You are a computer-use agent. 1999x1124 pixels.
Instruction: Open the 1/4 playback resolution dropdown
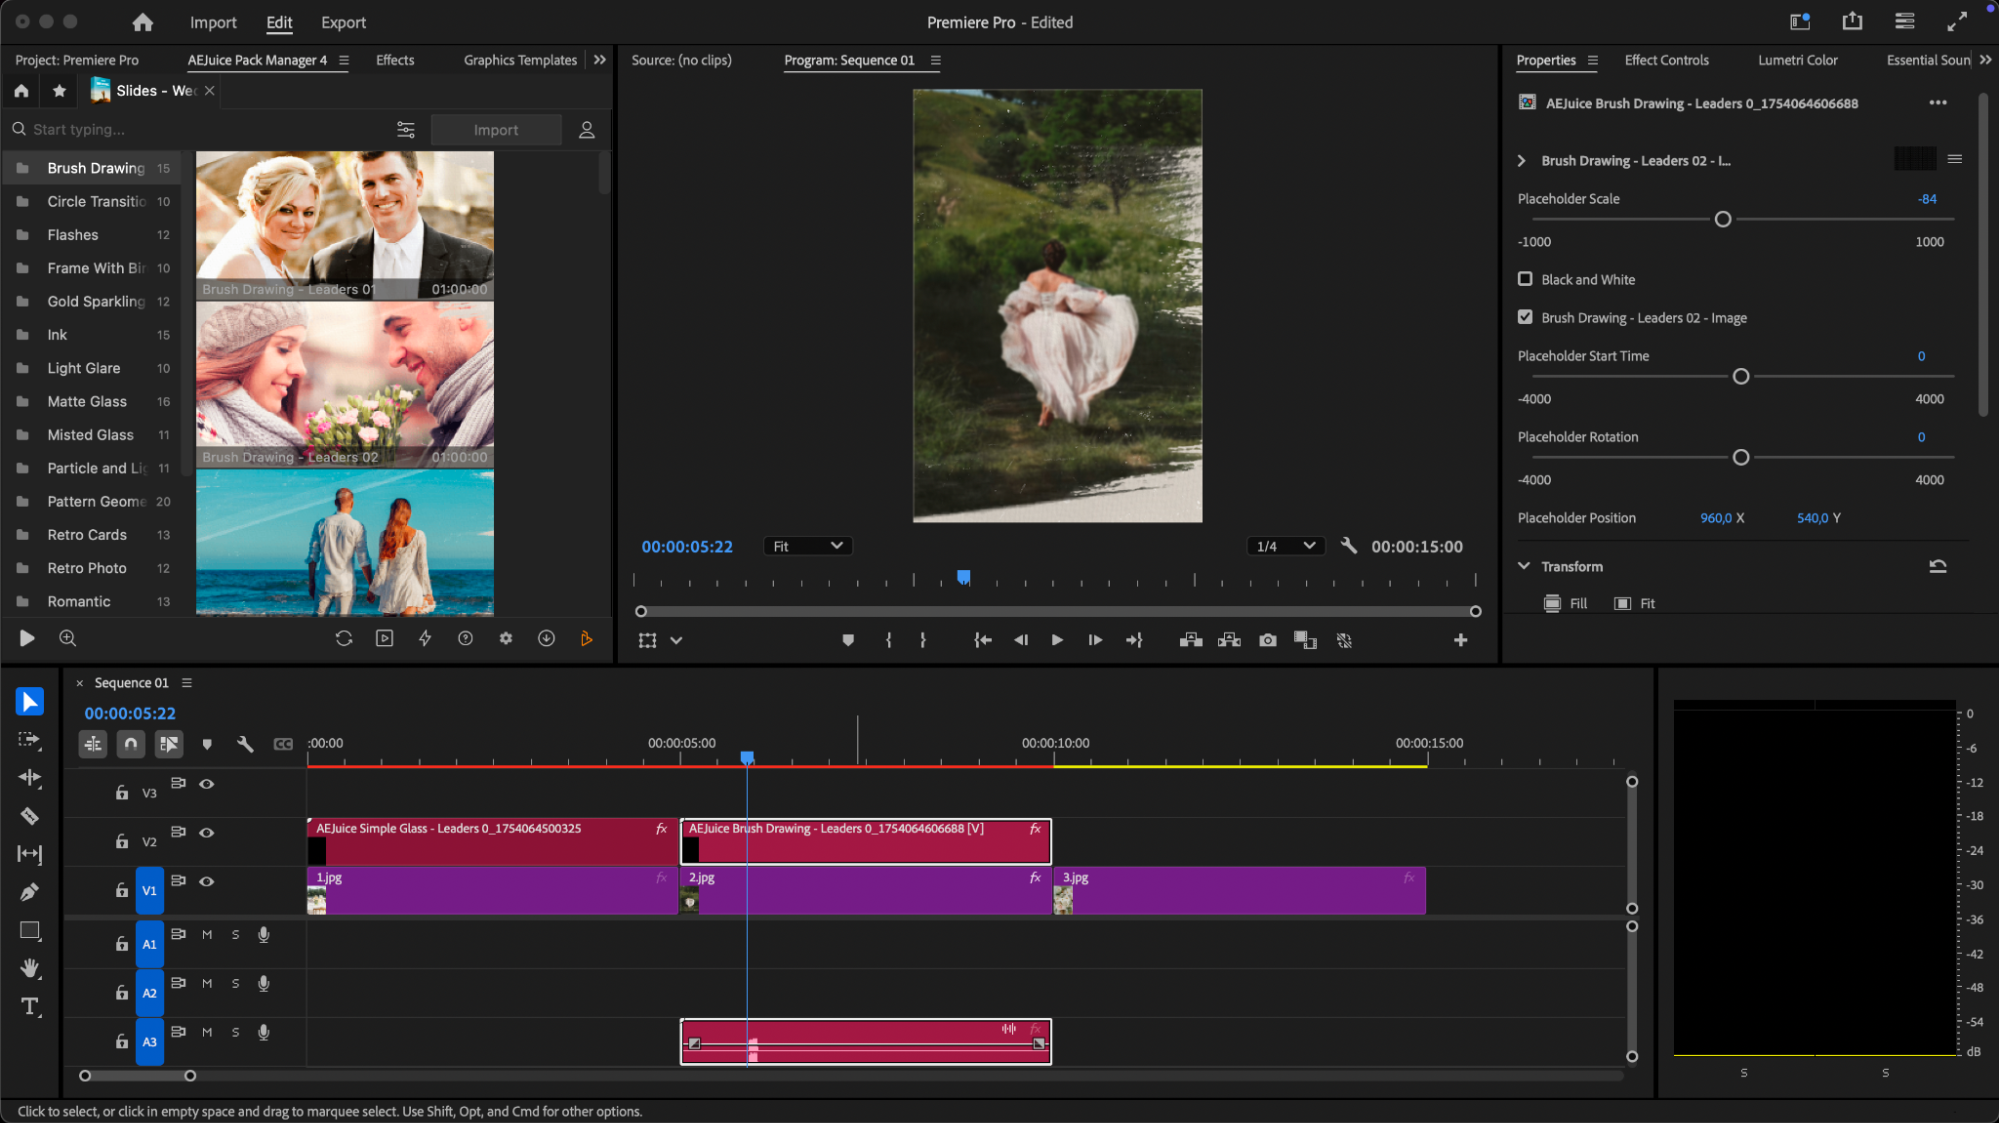(1285, 546)
